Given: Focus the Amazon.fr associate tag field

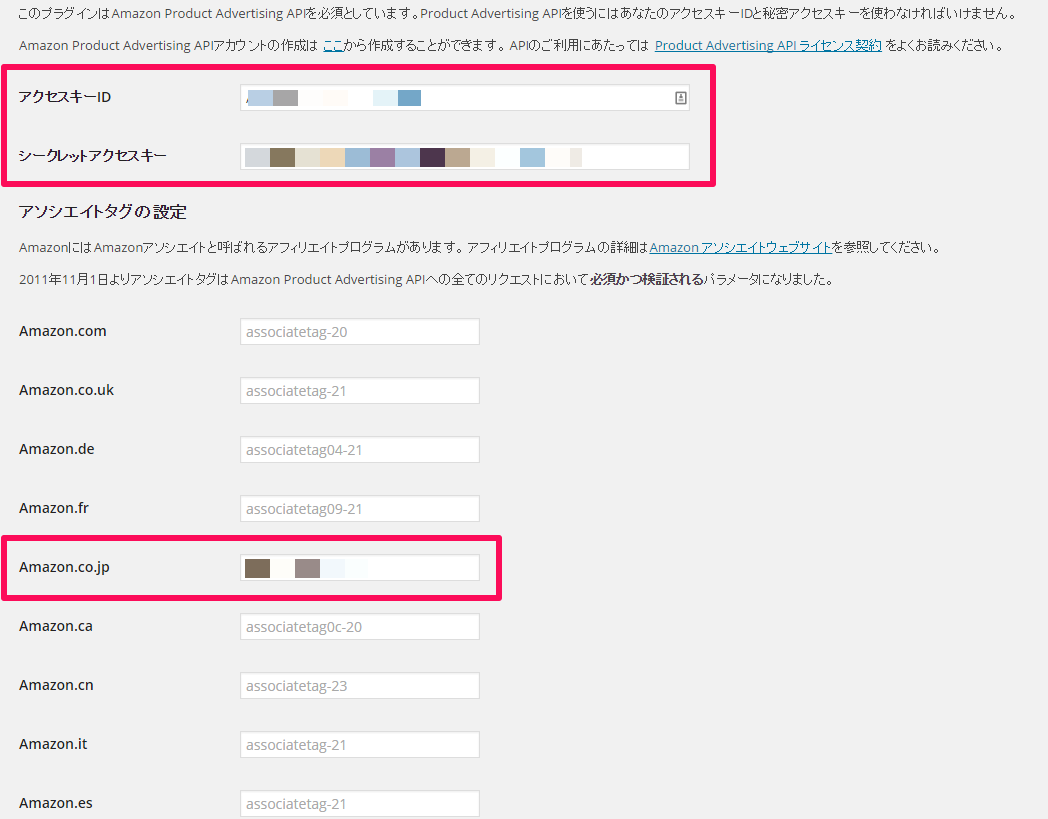Looking at the screenshot, I should click(x=360, y=508).
